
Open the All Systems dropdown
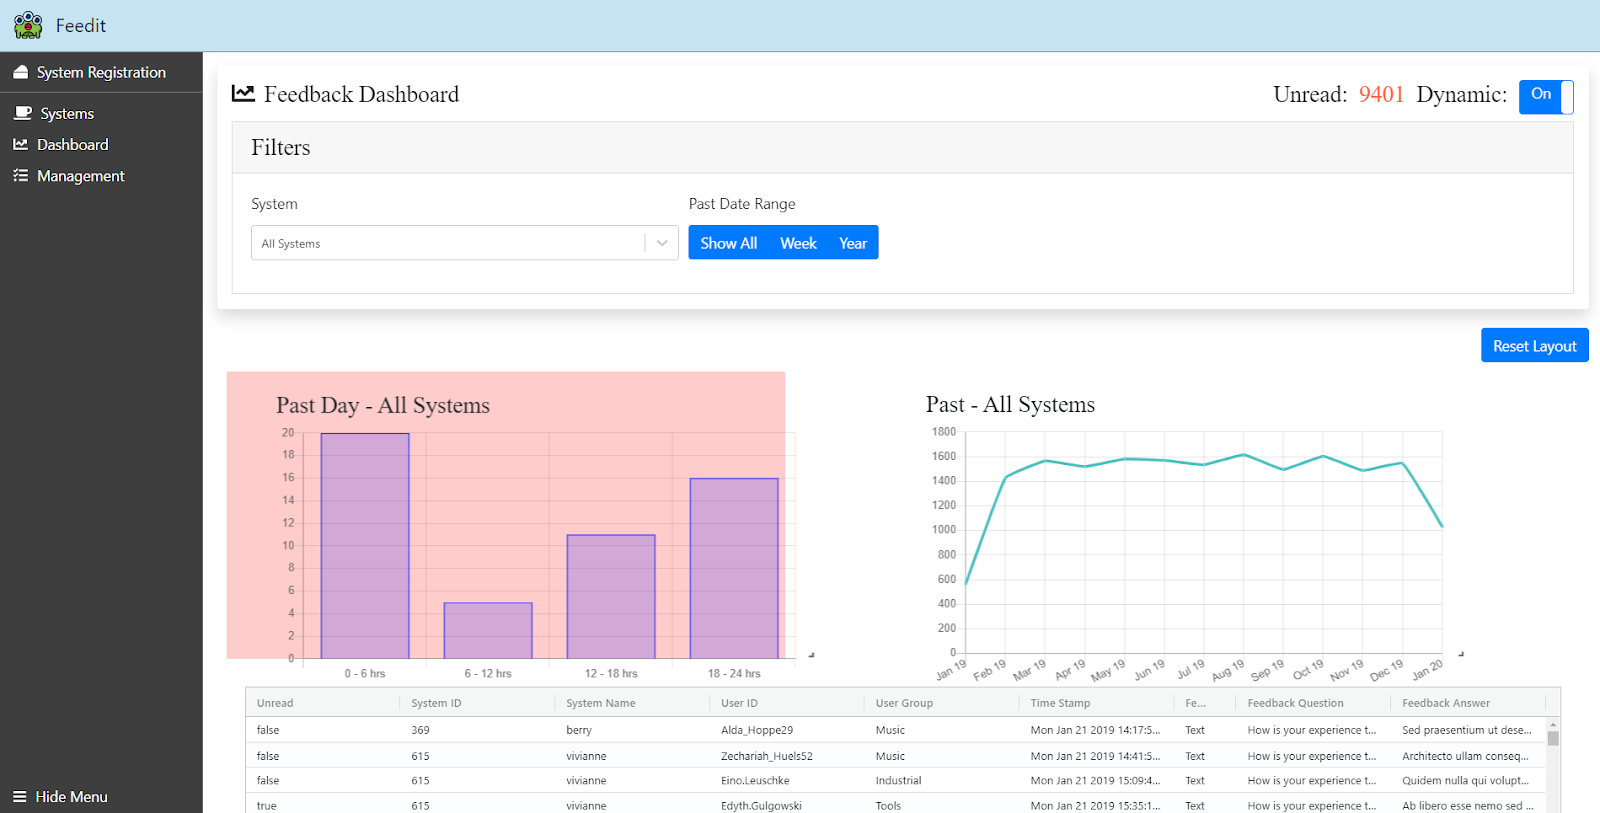[x=464, y=243]
